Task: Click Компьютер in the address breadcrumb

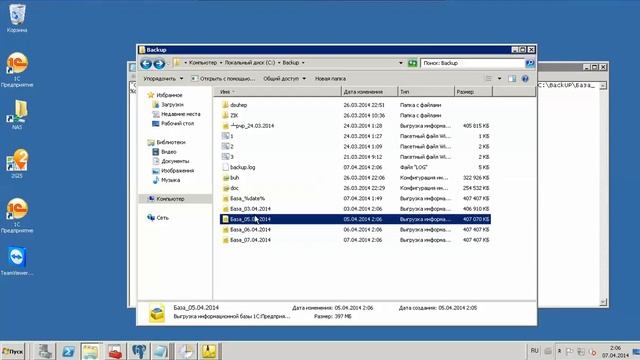Action: (203, 63)
